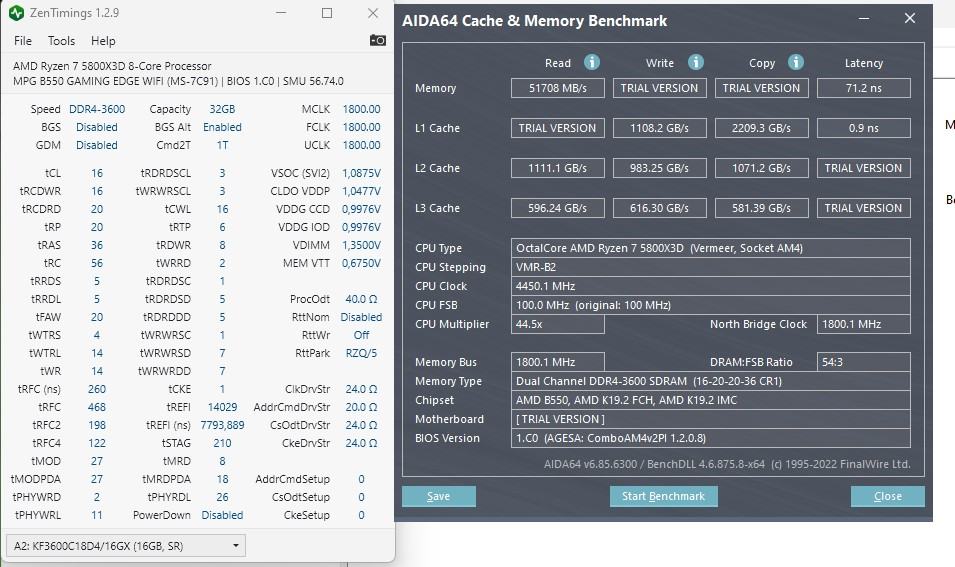
Task: Minimize the AIDA64 benchmark window
Action: (864, 18)
